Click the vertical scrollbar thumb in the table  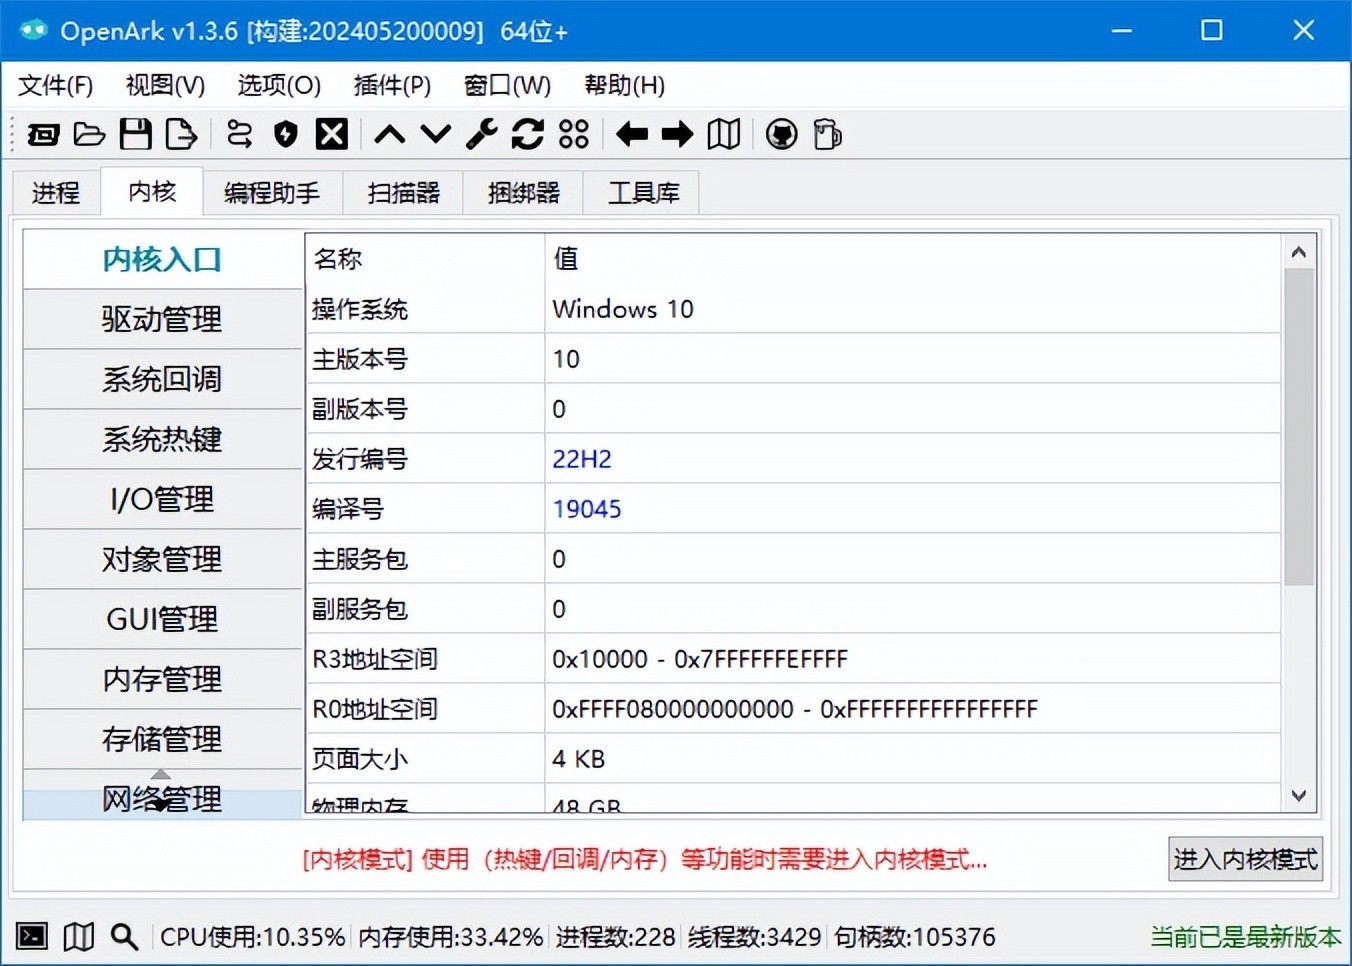coord(1298,425)
